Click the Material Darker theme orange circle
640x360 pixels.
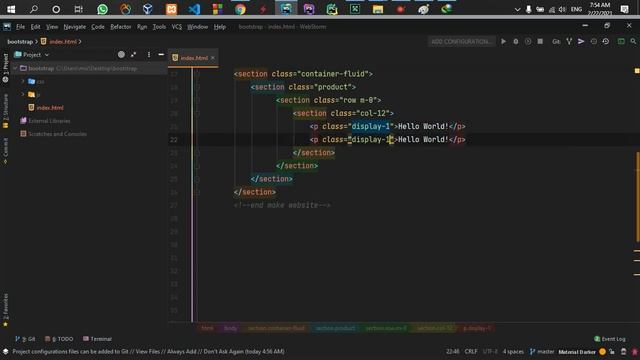pos(602,351)
